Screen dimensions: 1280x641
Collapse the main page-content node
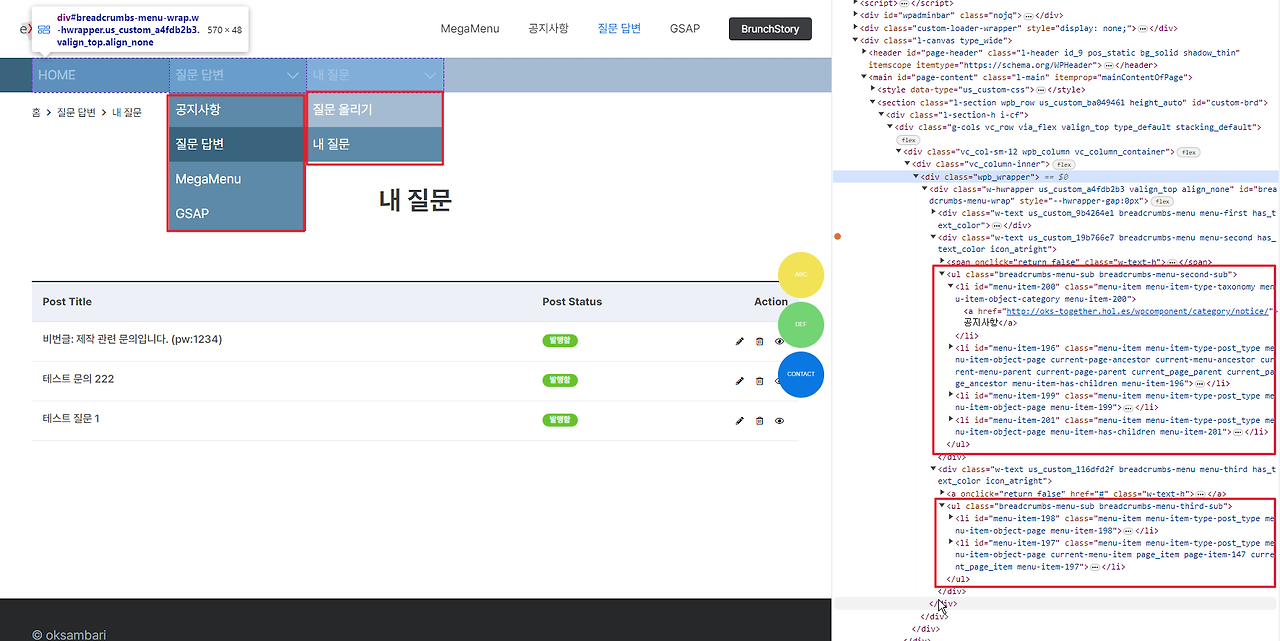coord(865,77)
